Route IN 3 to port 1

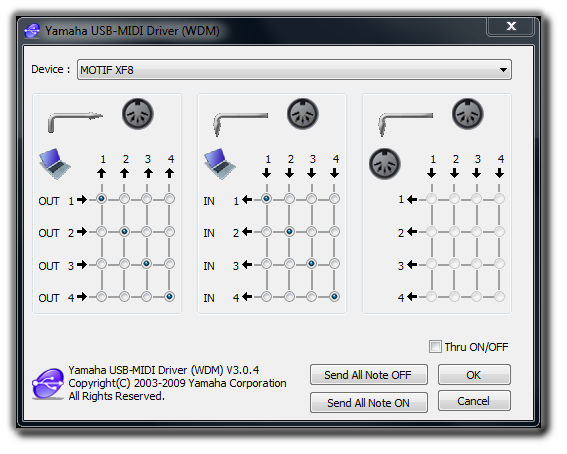[267, 264]
